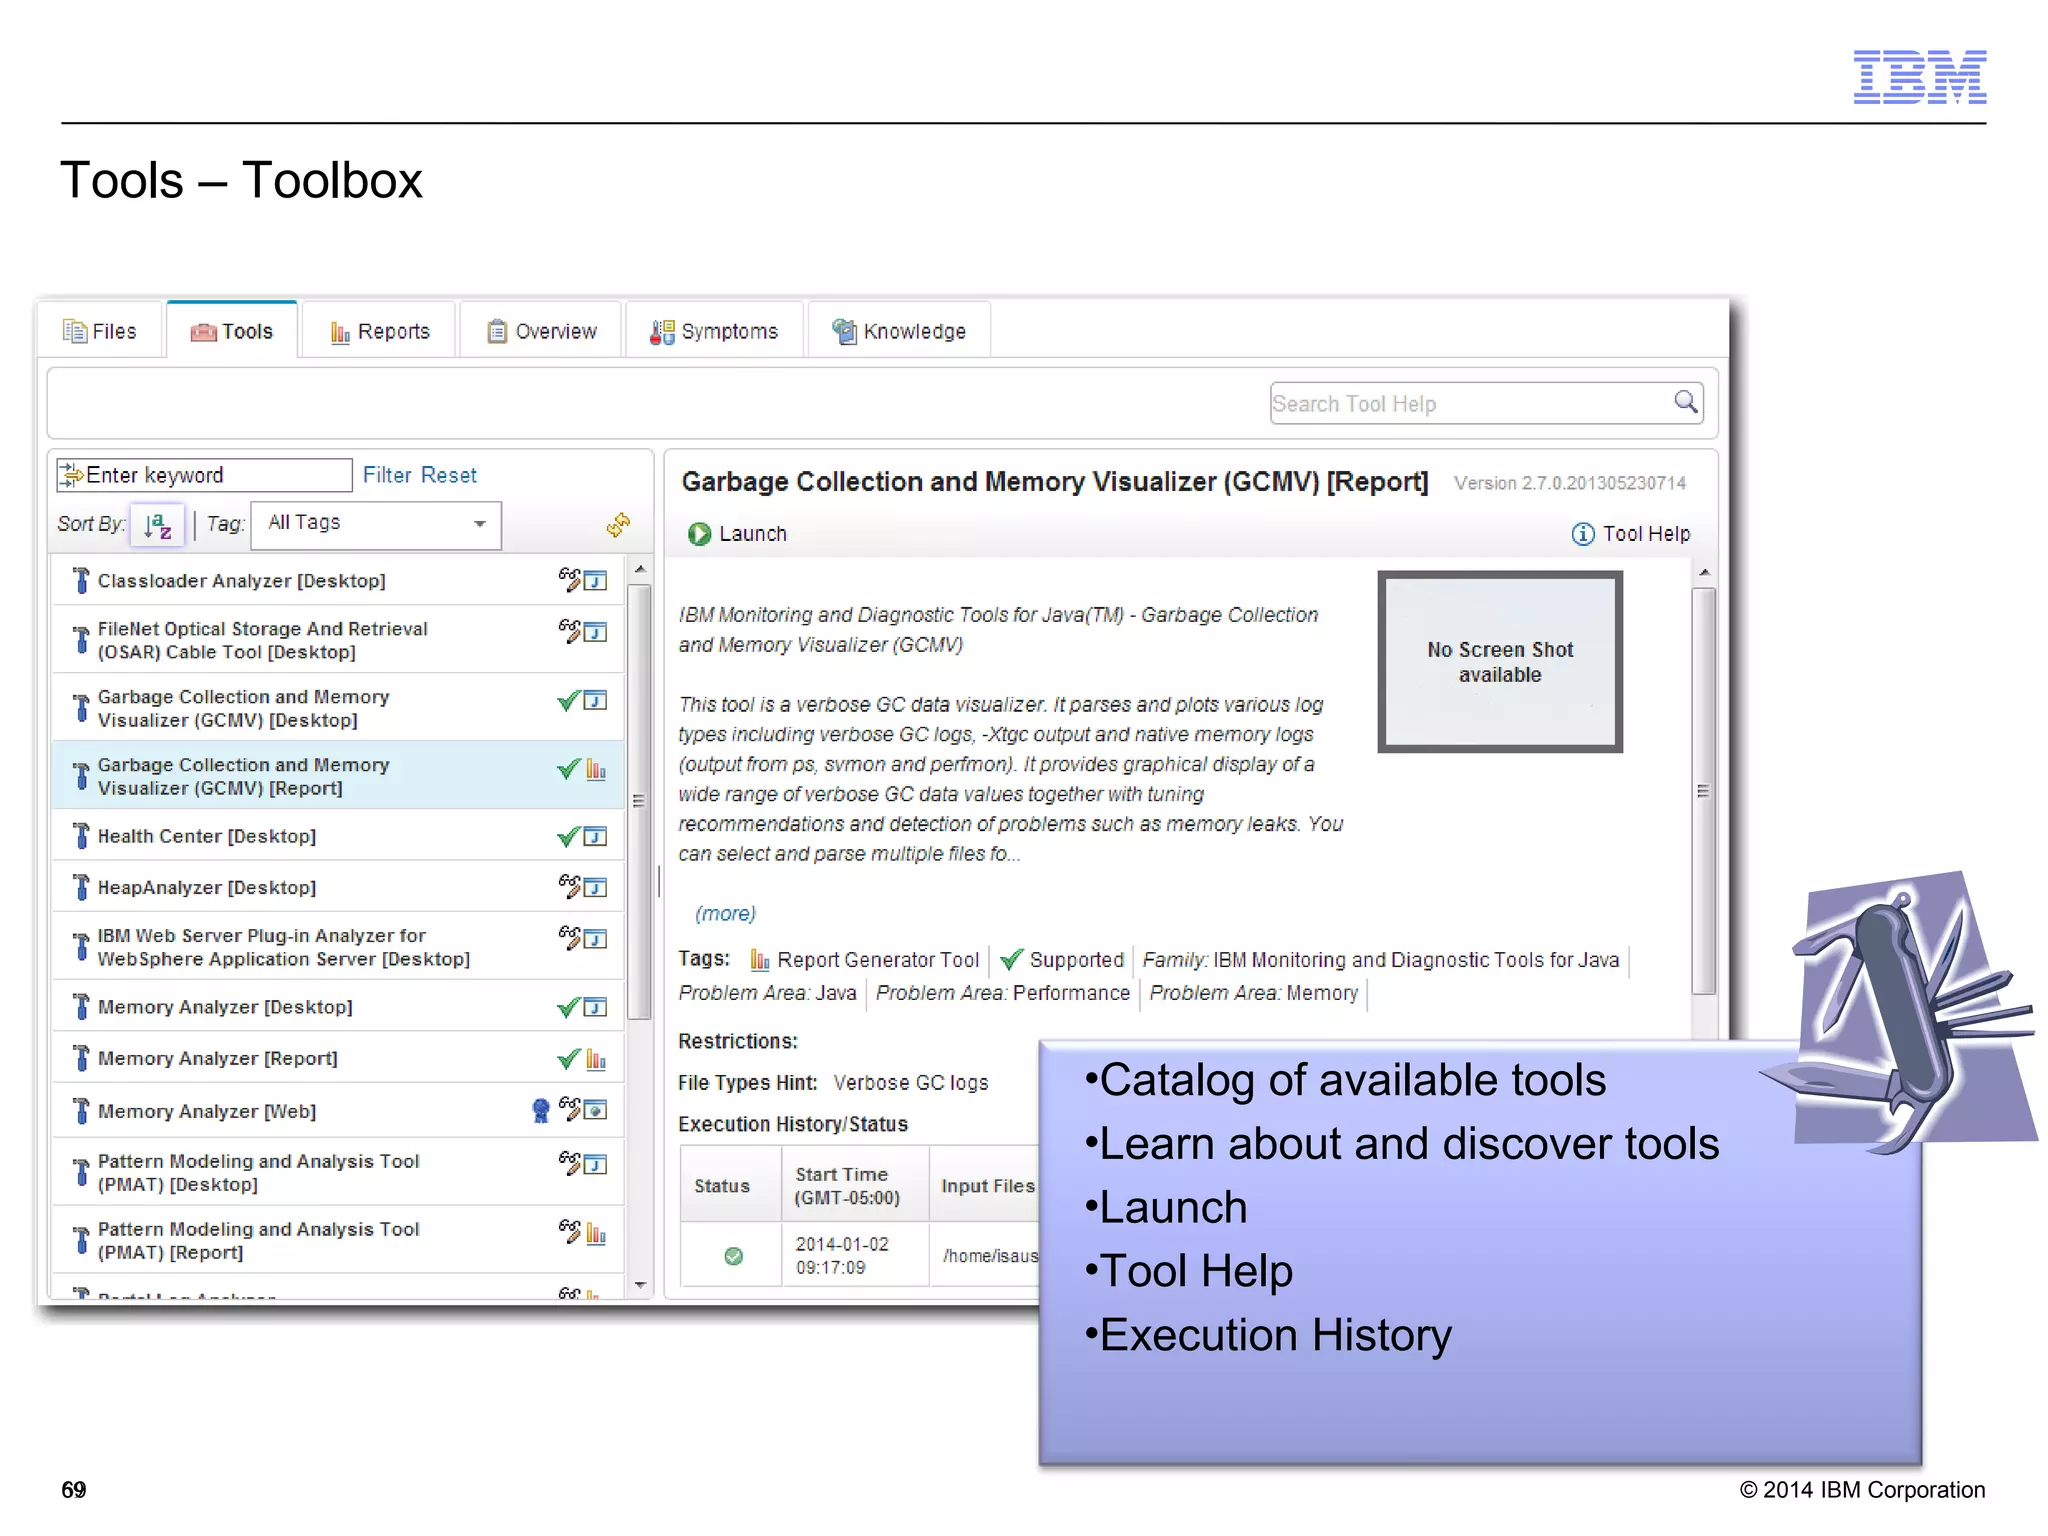
Task: Select HeapAnalyzer [Desktop] tool
Action: pos(338,887)
